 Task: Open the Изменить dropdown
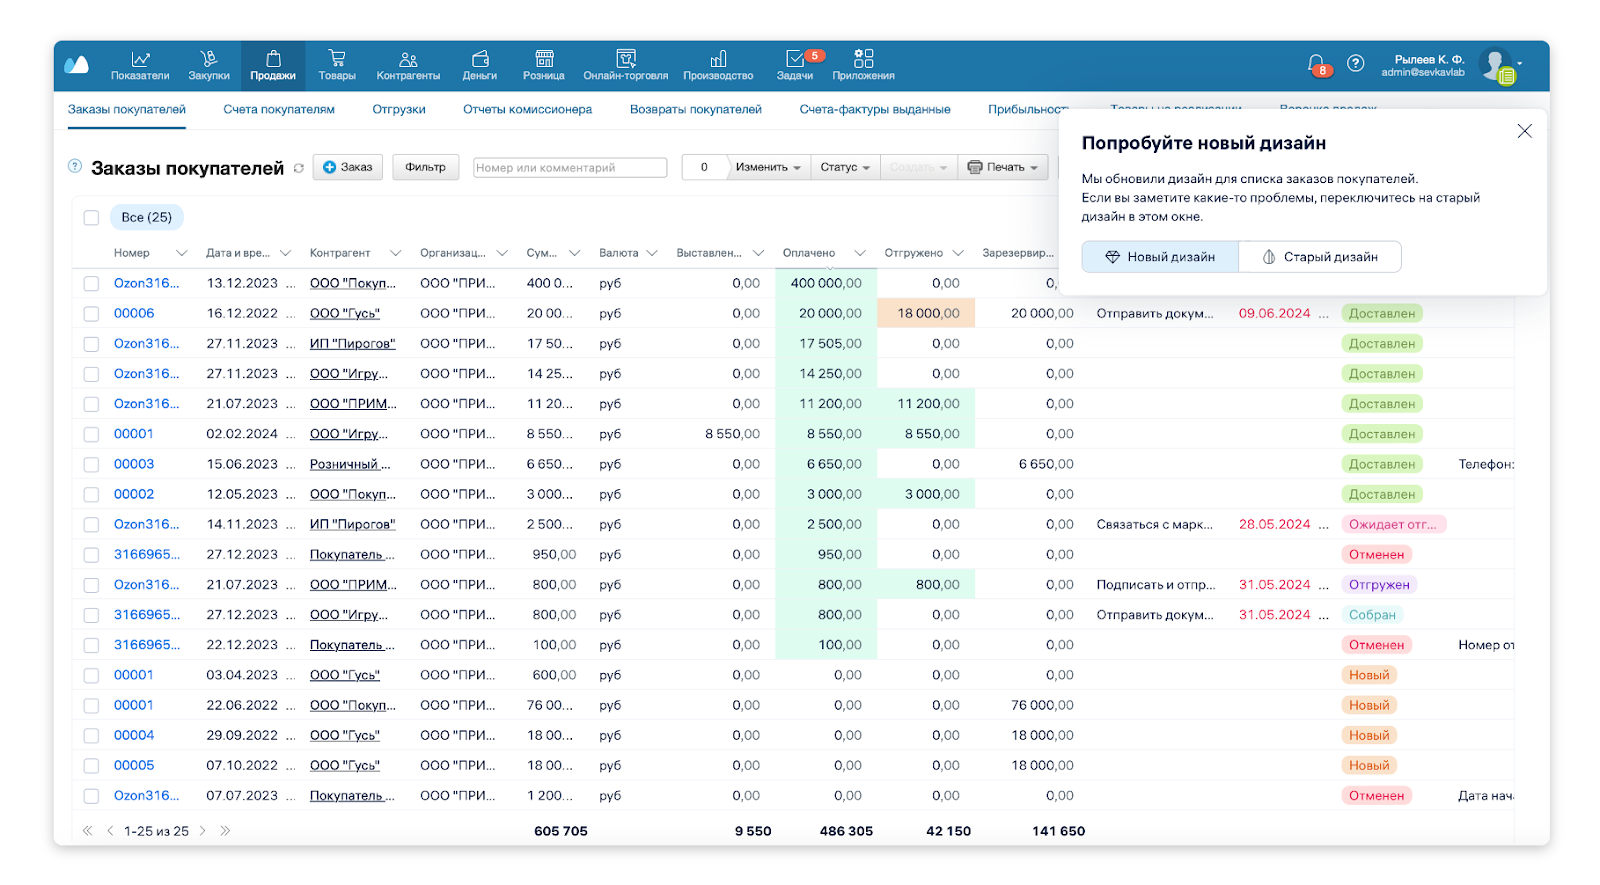[x=767, y=167]
